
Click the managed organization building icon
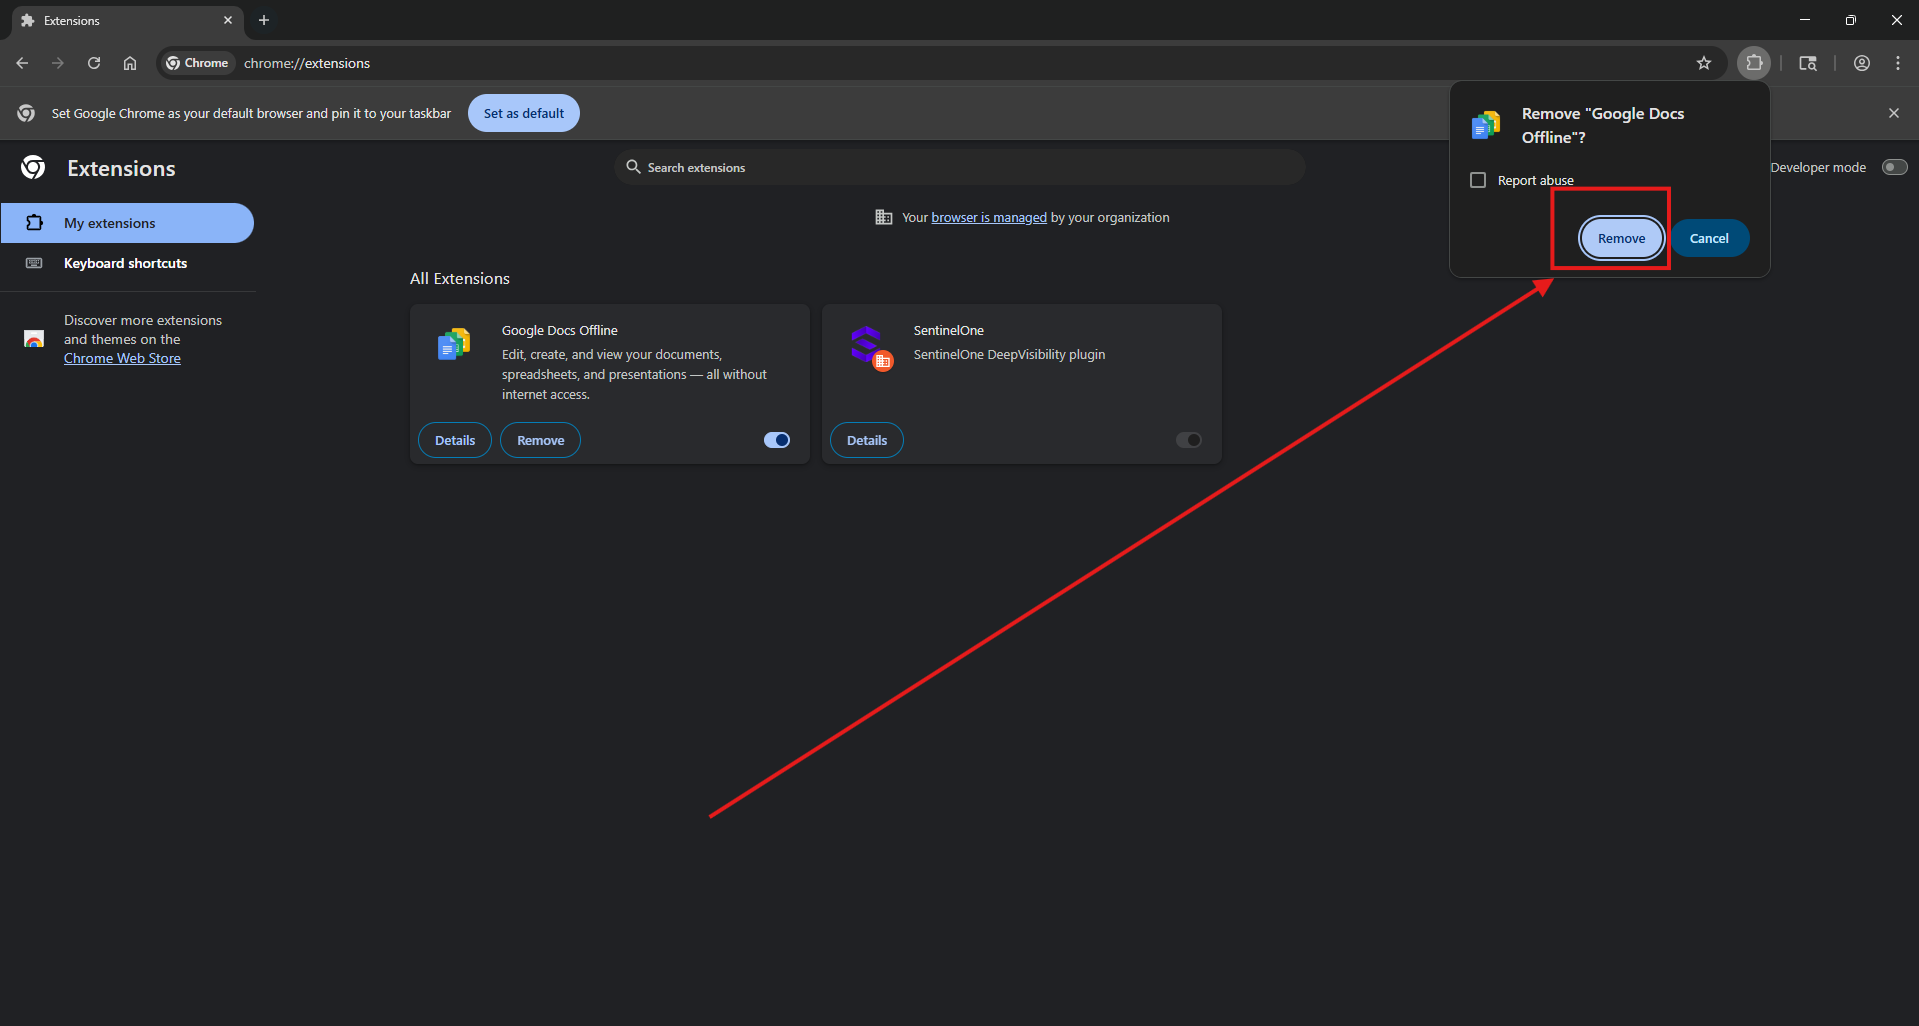tap(884, 217)
